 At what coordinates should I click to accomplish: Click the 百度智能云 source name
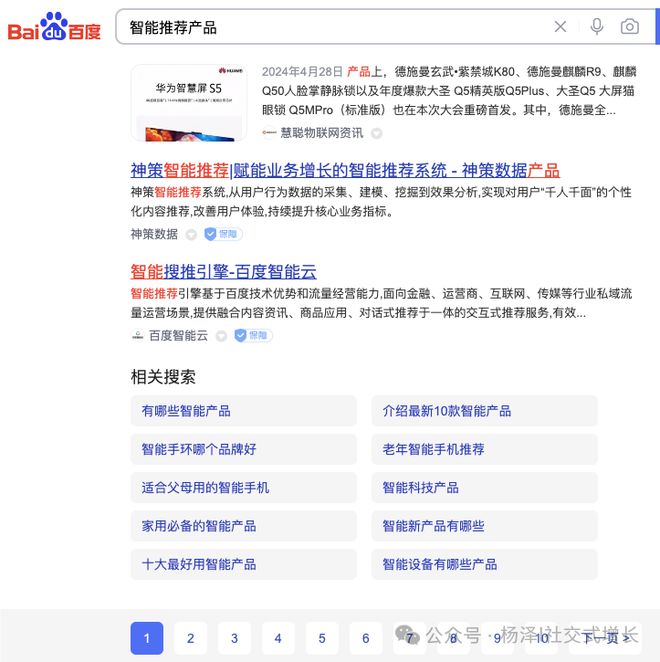178,336
